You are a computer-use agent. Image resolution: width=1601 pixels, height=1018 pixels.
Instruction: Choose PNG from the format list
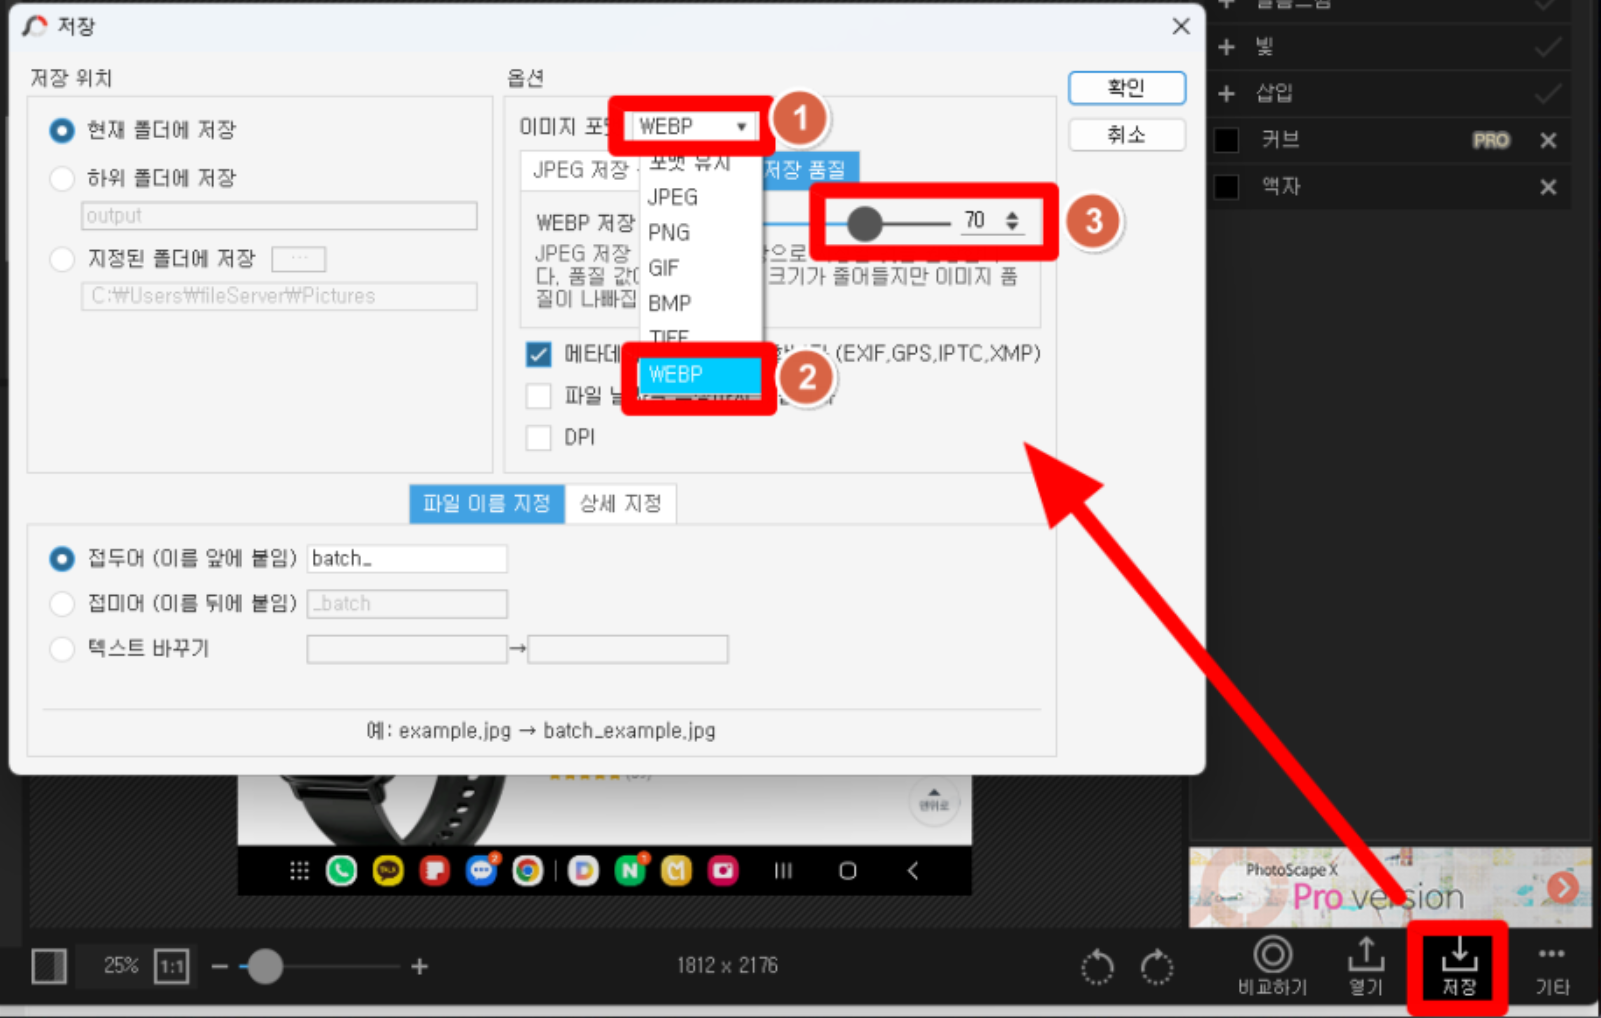(x=669, y=233)
